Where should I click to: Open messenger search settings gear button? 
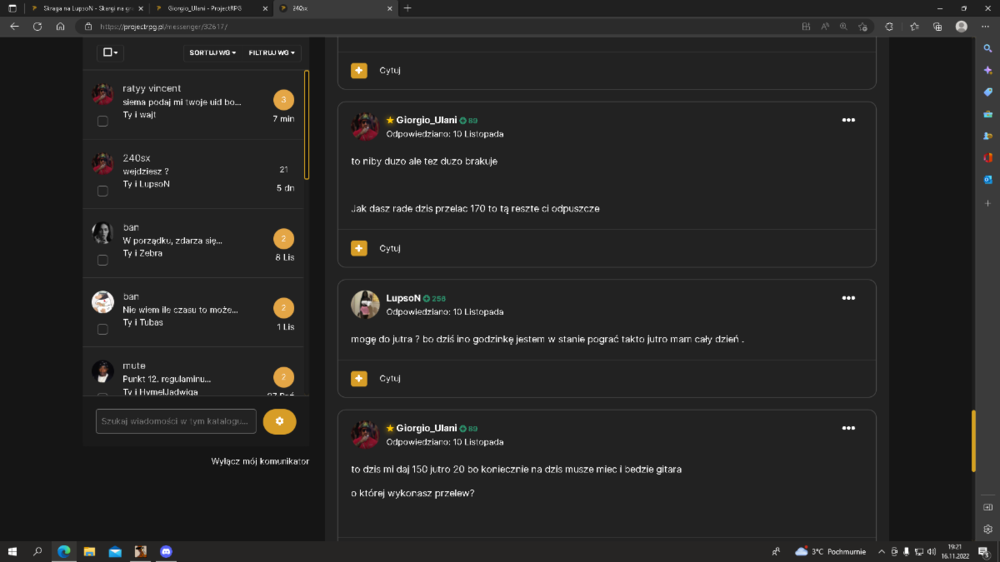[279, 421]
